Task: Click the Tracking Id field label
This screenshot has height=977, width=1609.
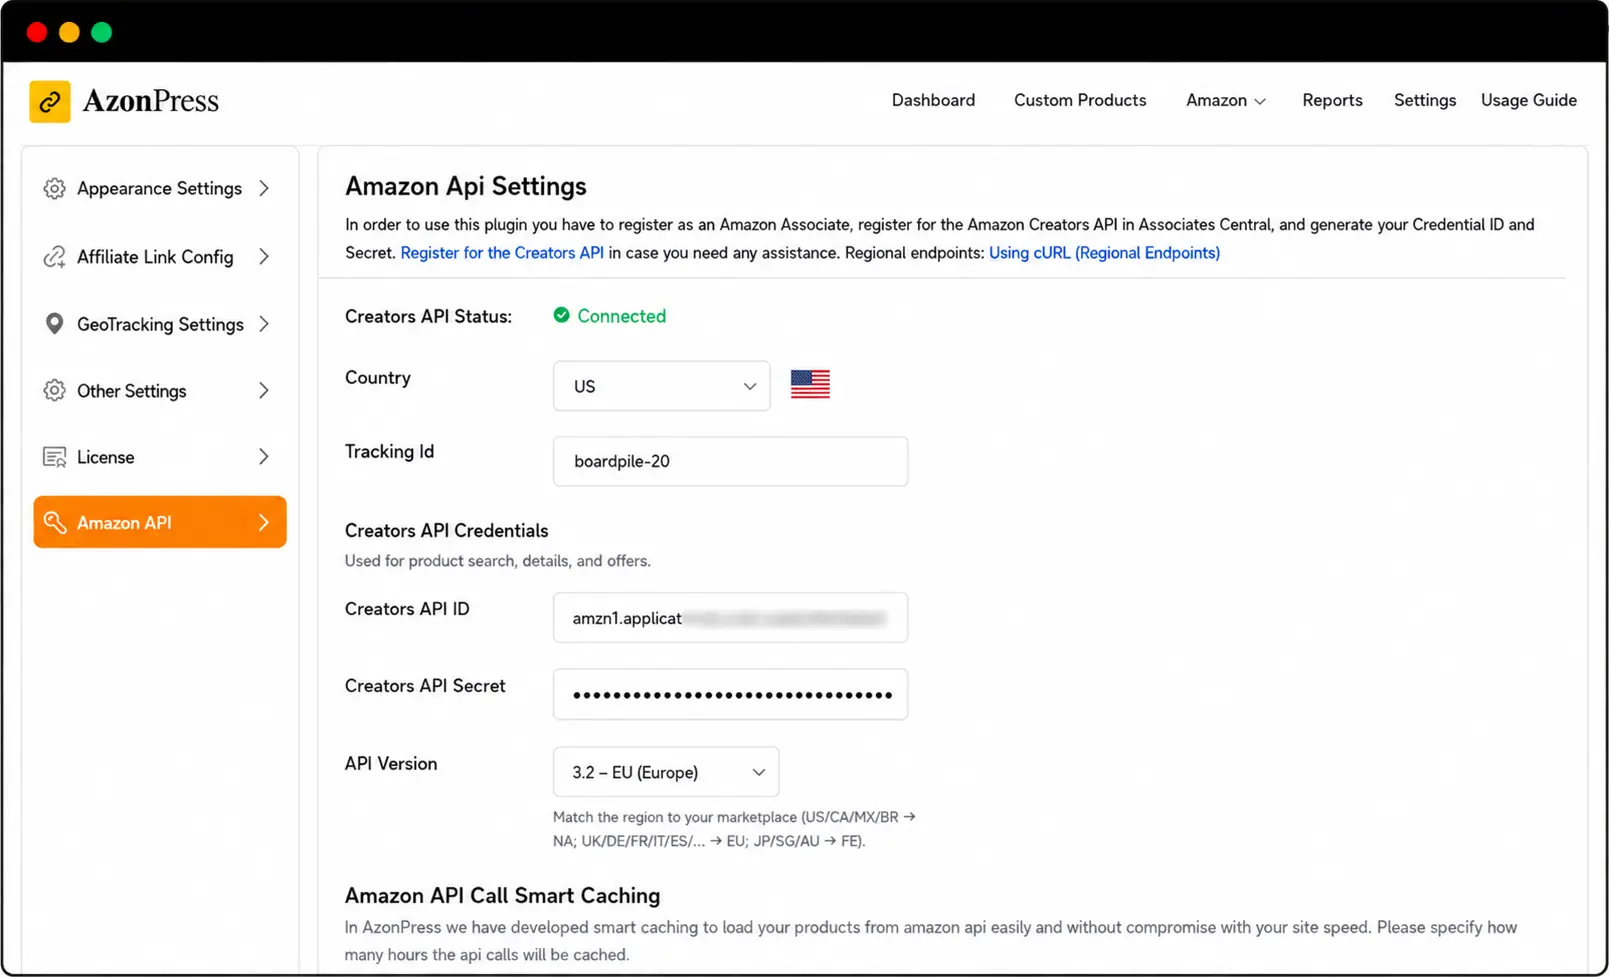Action: pyautogui.click(x=389, y=452)
